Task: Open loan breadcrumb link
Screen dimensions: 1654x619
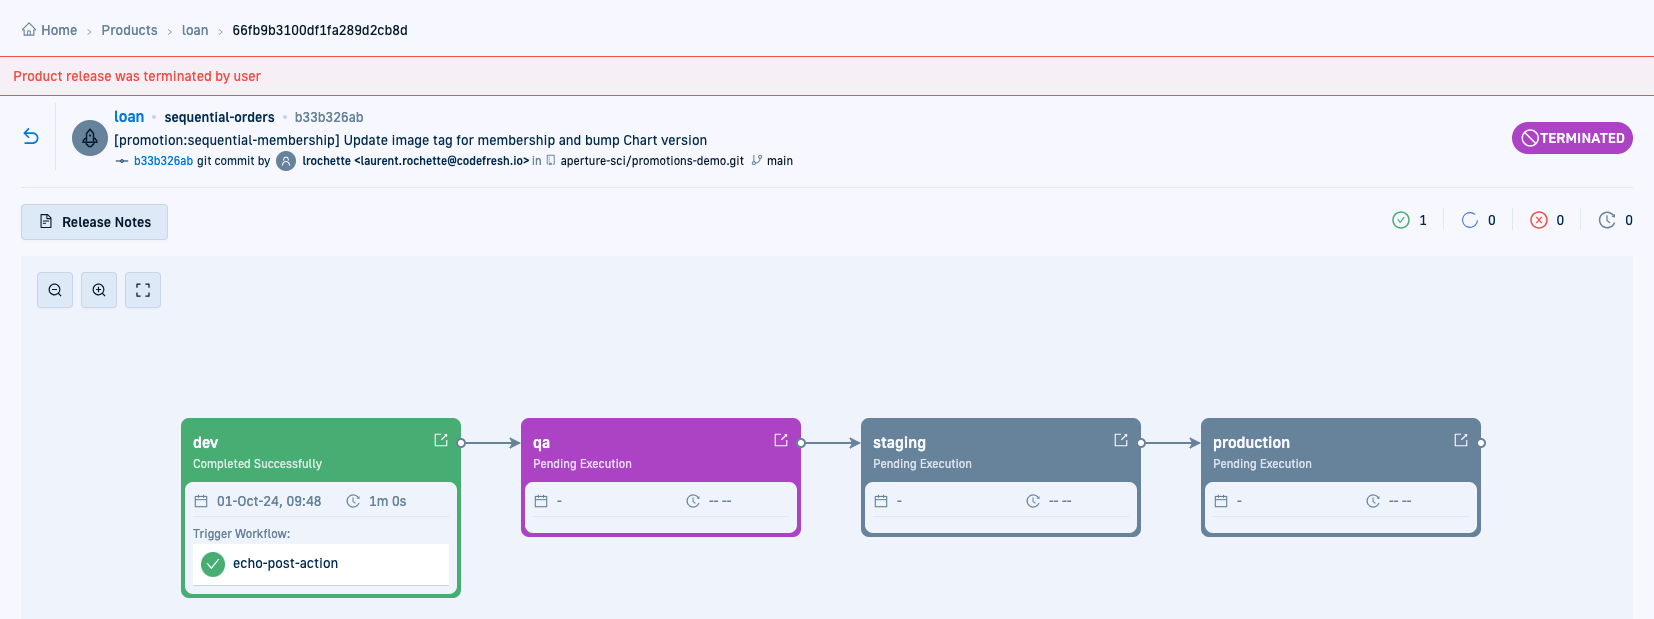Action: pos(195,30)
